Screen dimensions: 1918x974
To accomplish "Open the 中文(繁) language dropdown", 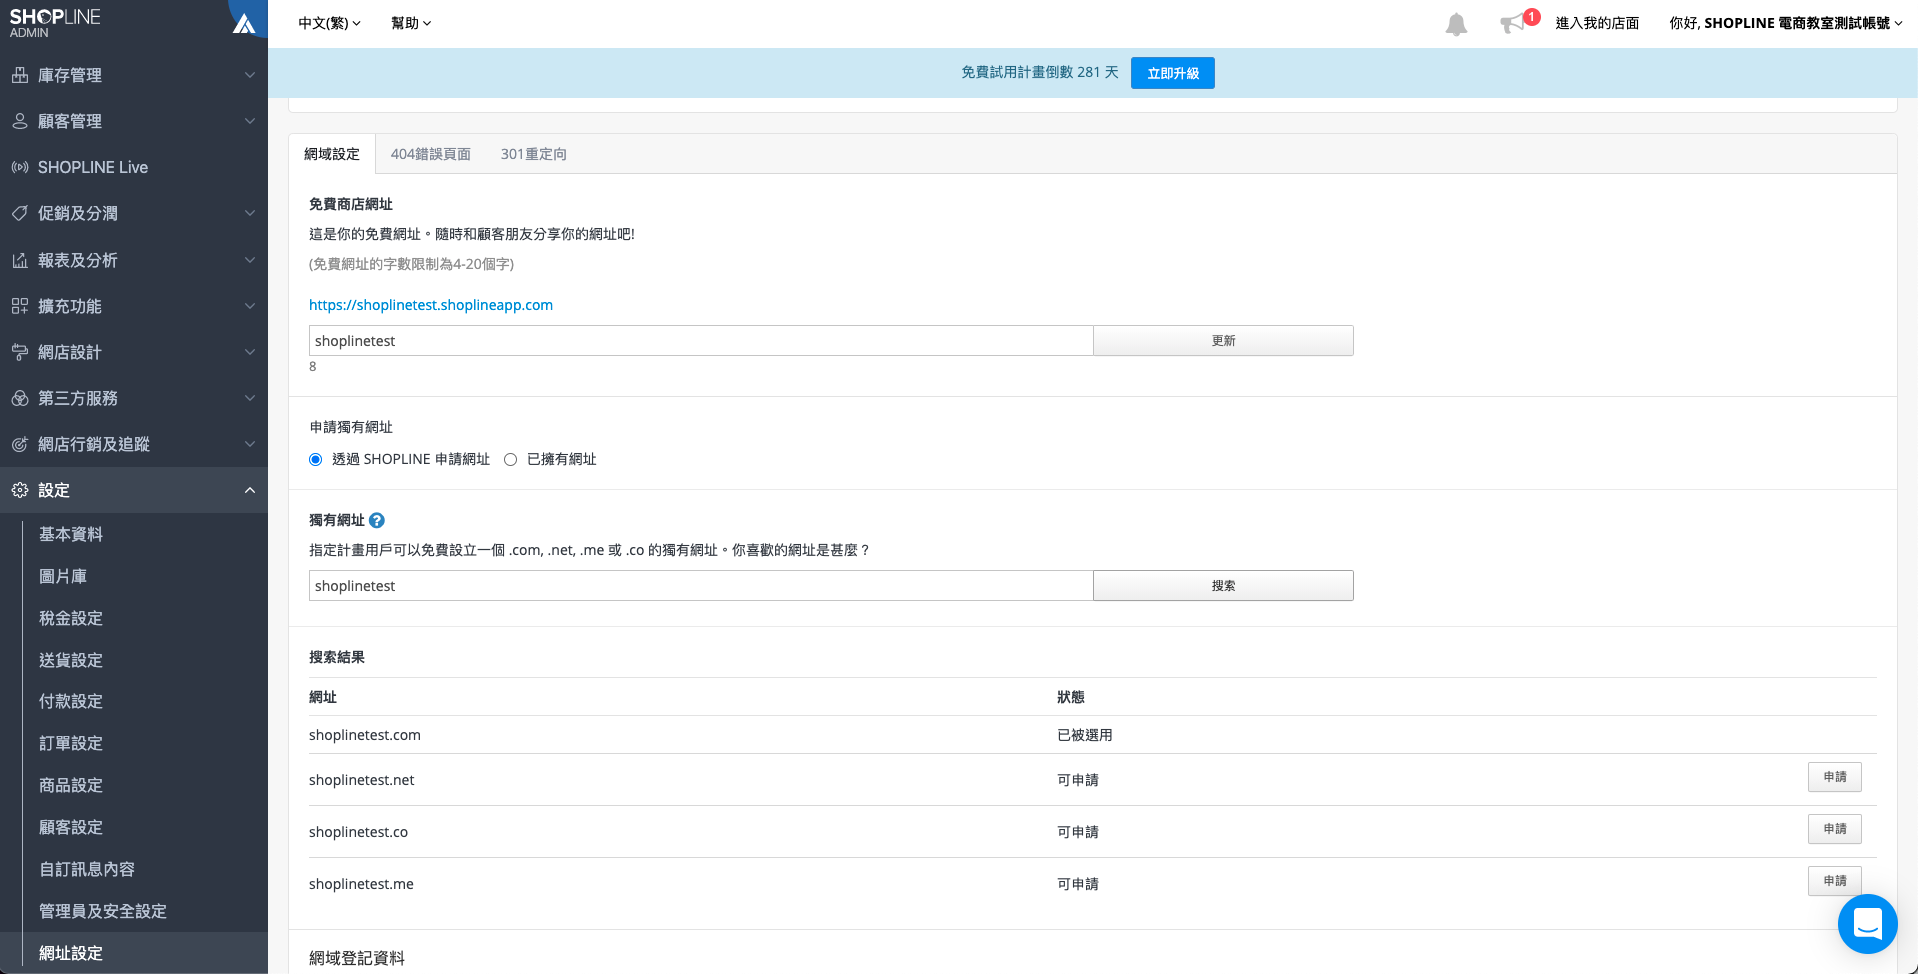I will (x=329, y=23).
